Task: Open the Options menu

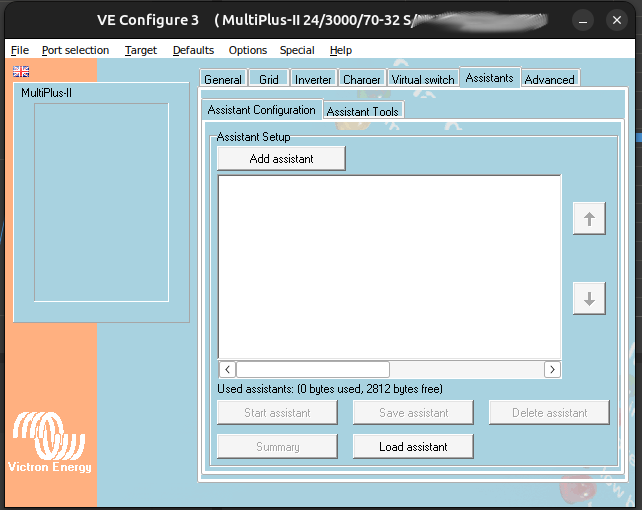Action: pos(248,50)
